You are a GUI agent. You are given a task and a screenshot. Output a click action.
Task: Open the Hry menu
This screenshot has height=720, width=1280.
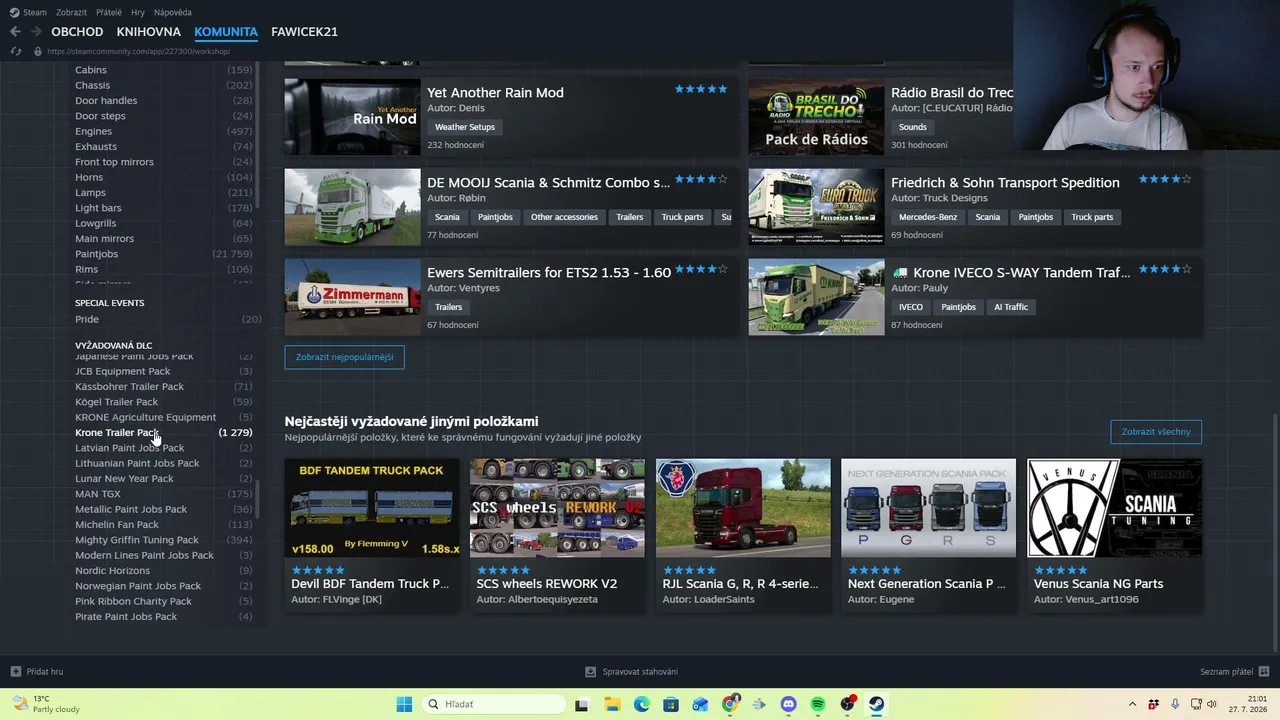[x=138, y=12]
